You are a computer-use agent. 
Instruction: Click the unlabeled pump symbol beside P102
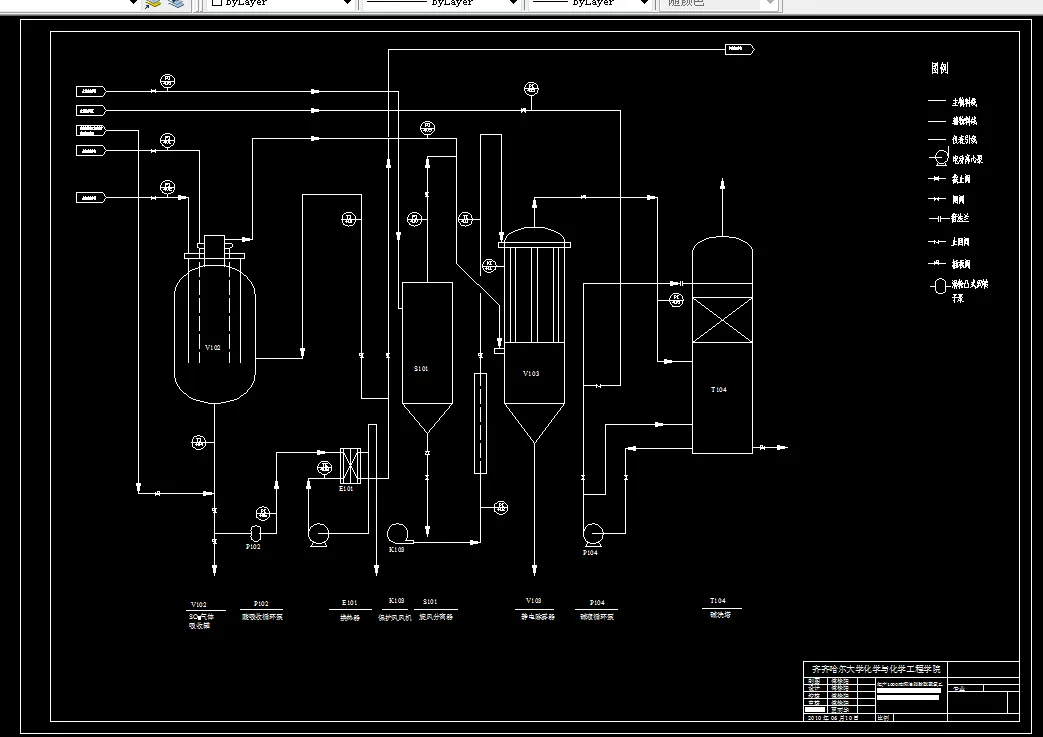[319, 535]
